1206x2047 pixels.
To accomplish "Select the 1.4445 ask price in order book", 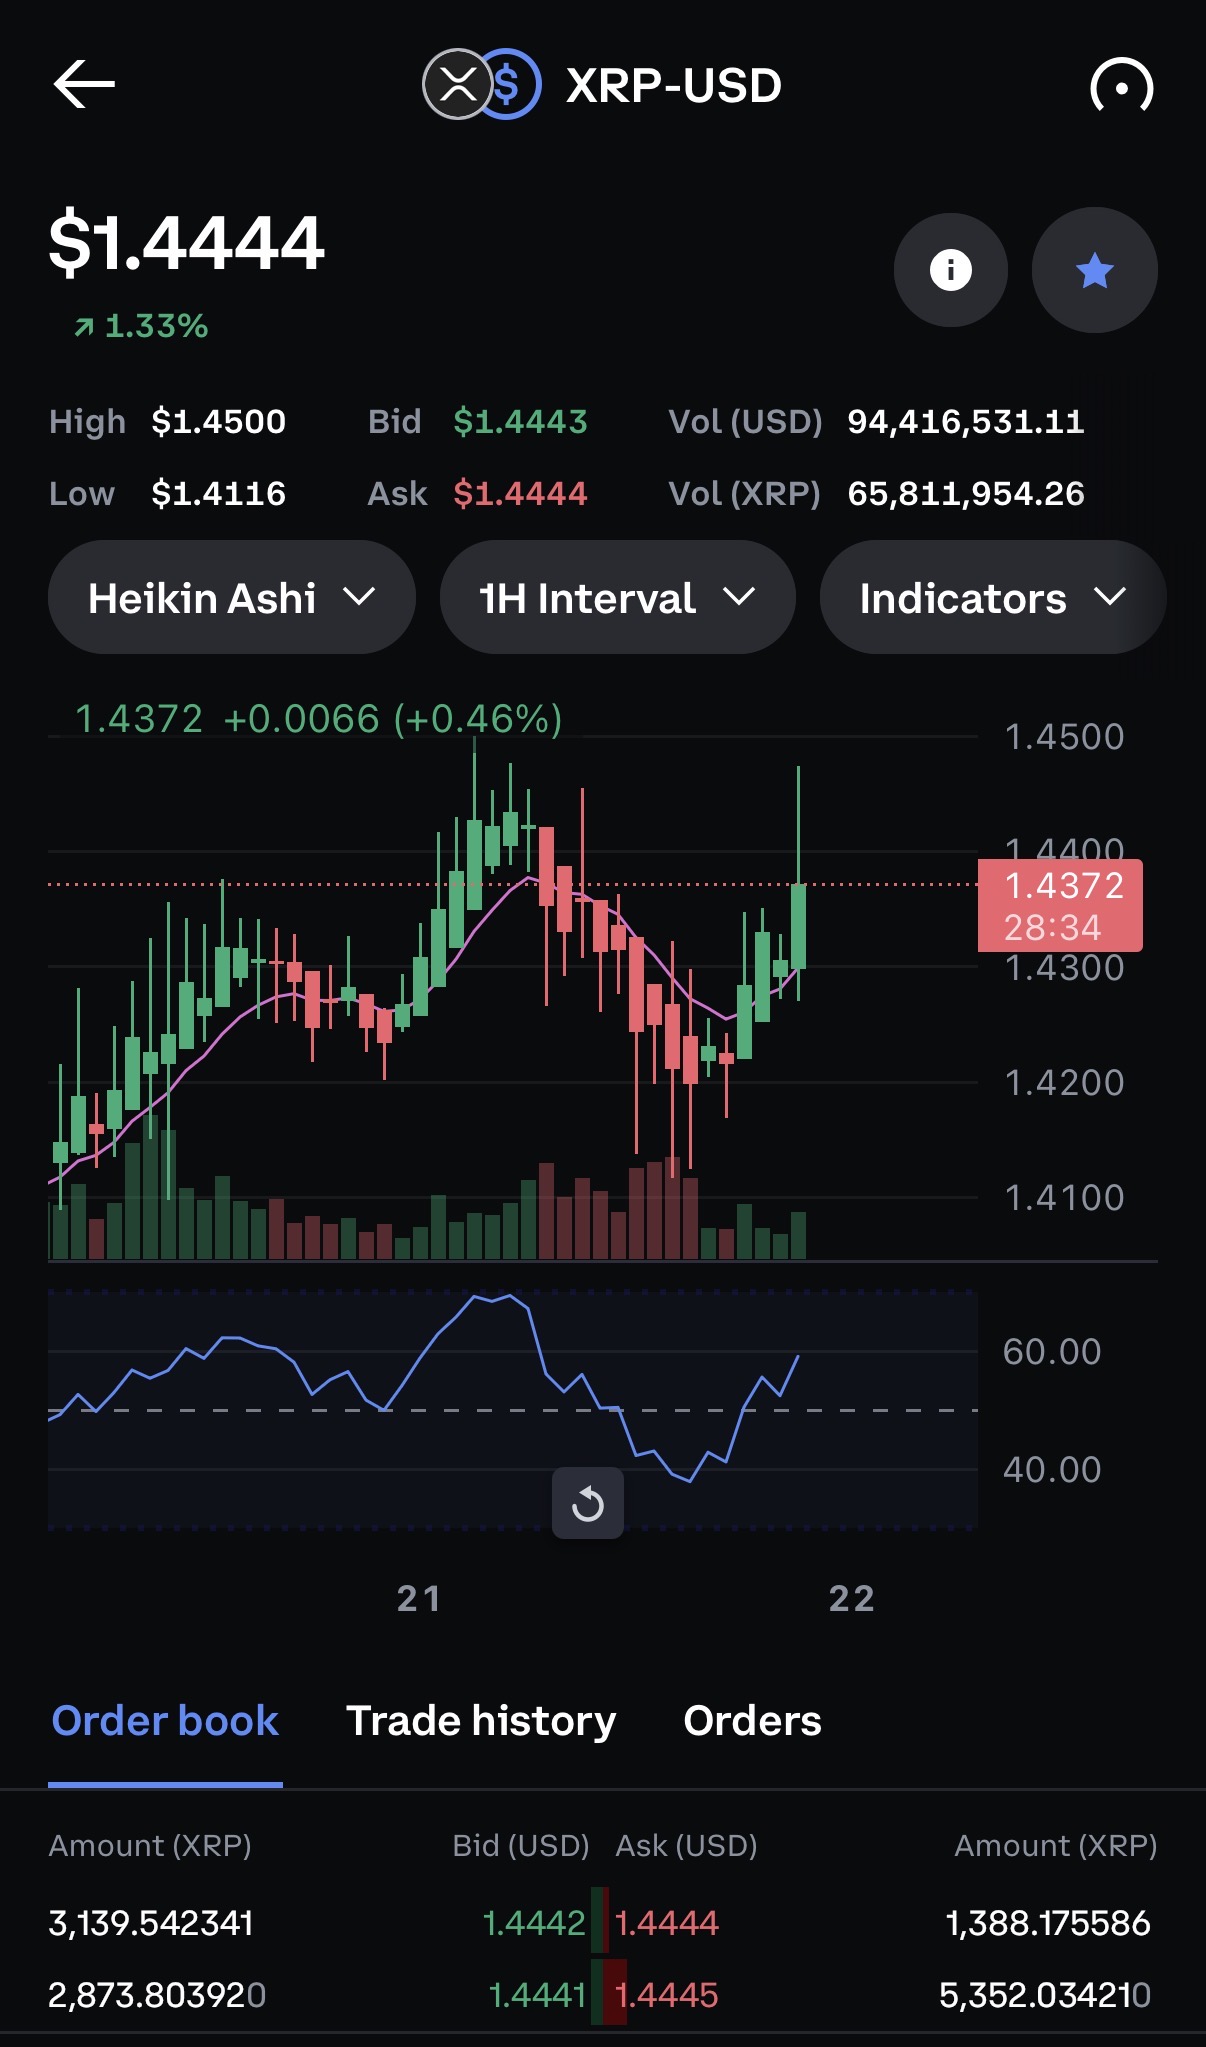I will 667,1995.
